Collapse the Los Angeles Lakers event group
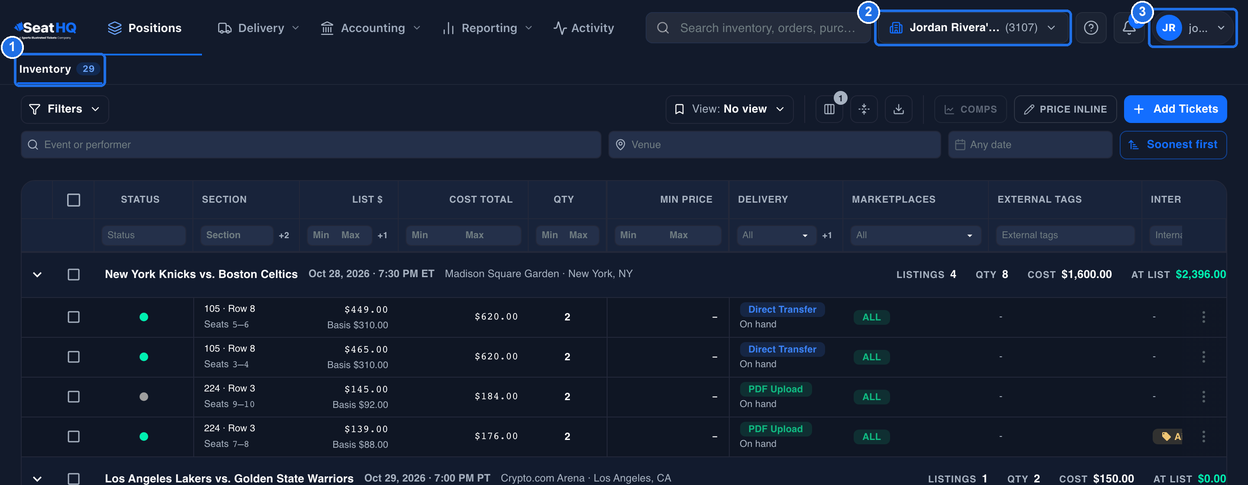Image resolution: width=1248 pixels, height=485 pixels. point(37,479)
